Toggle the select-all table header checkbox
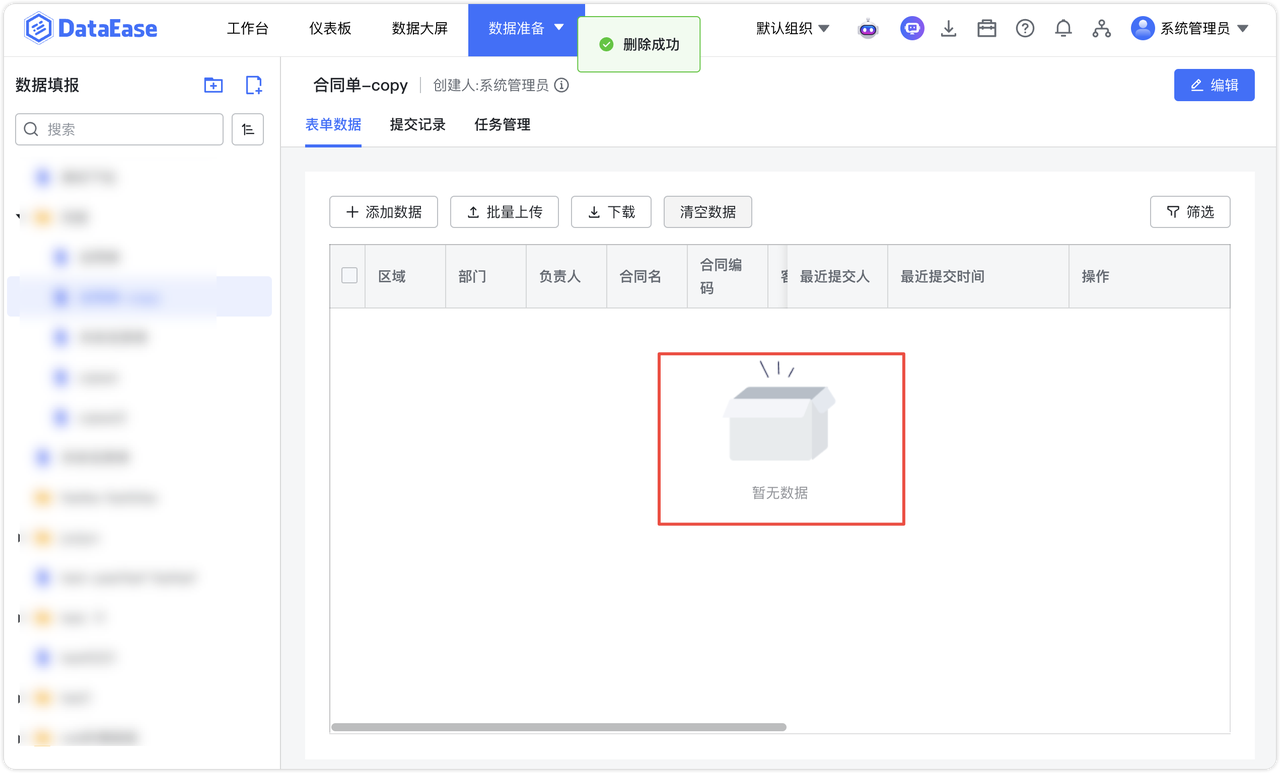1280x773 pixels. coord(349,275)
